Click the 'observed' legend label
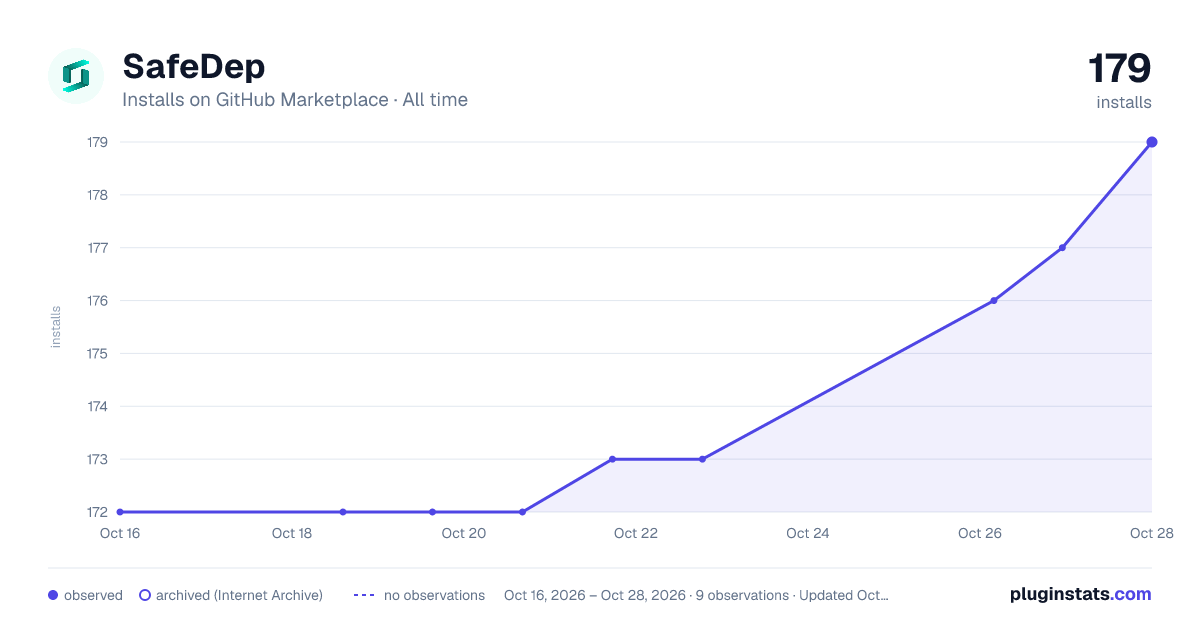The height and width of the screenshot is (630, 1200). click(x=93, y=595)
